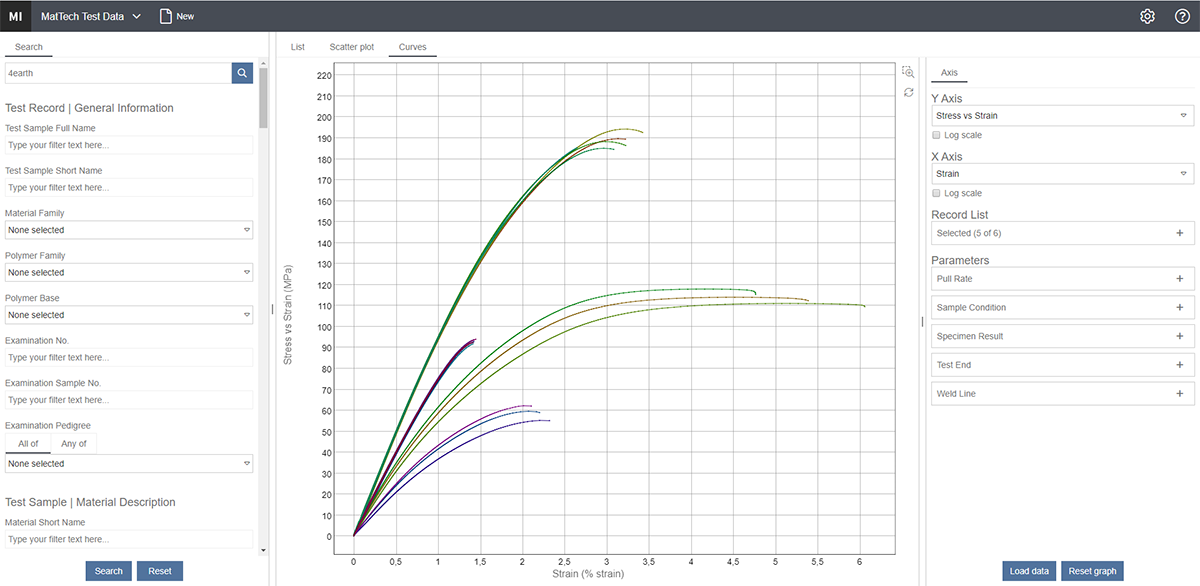Open the settings gear icon

click(x=1148, y=16)
